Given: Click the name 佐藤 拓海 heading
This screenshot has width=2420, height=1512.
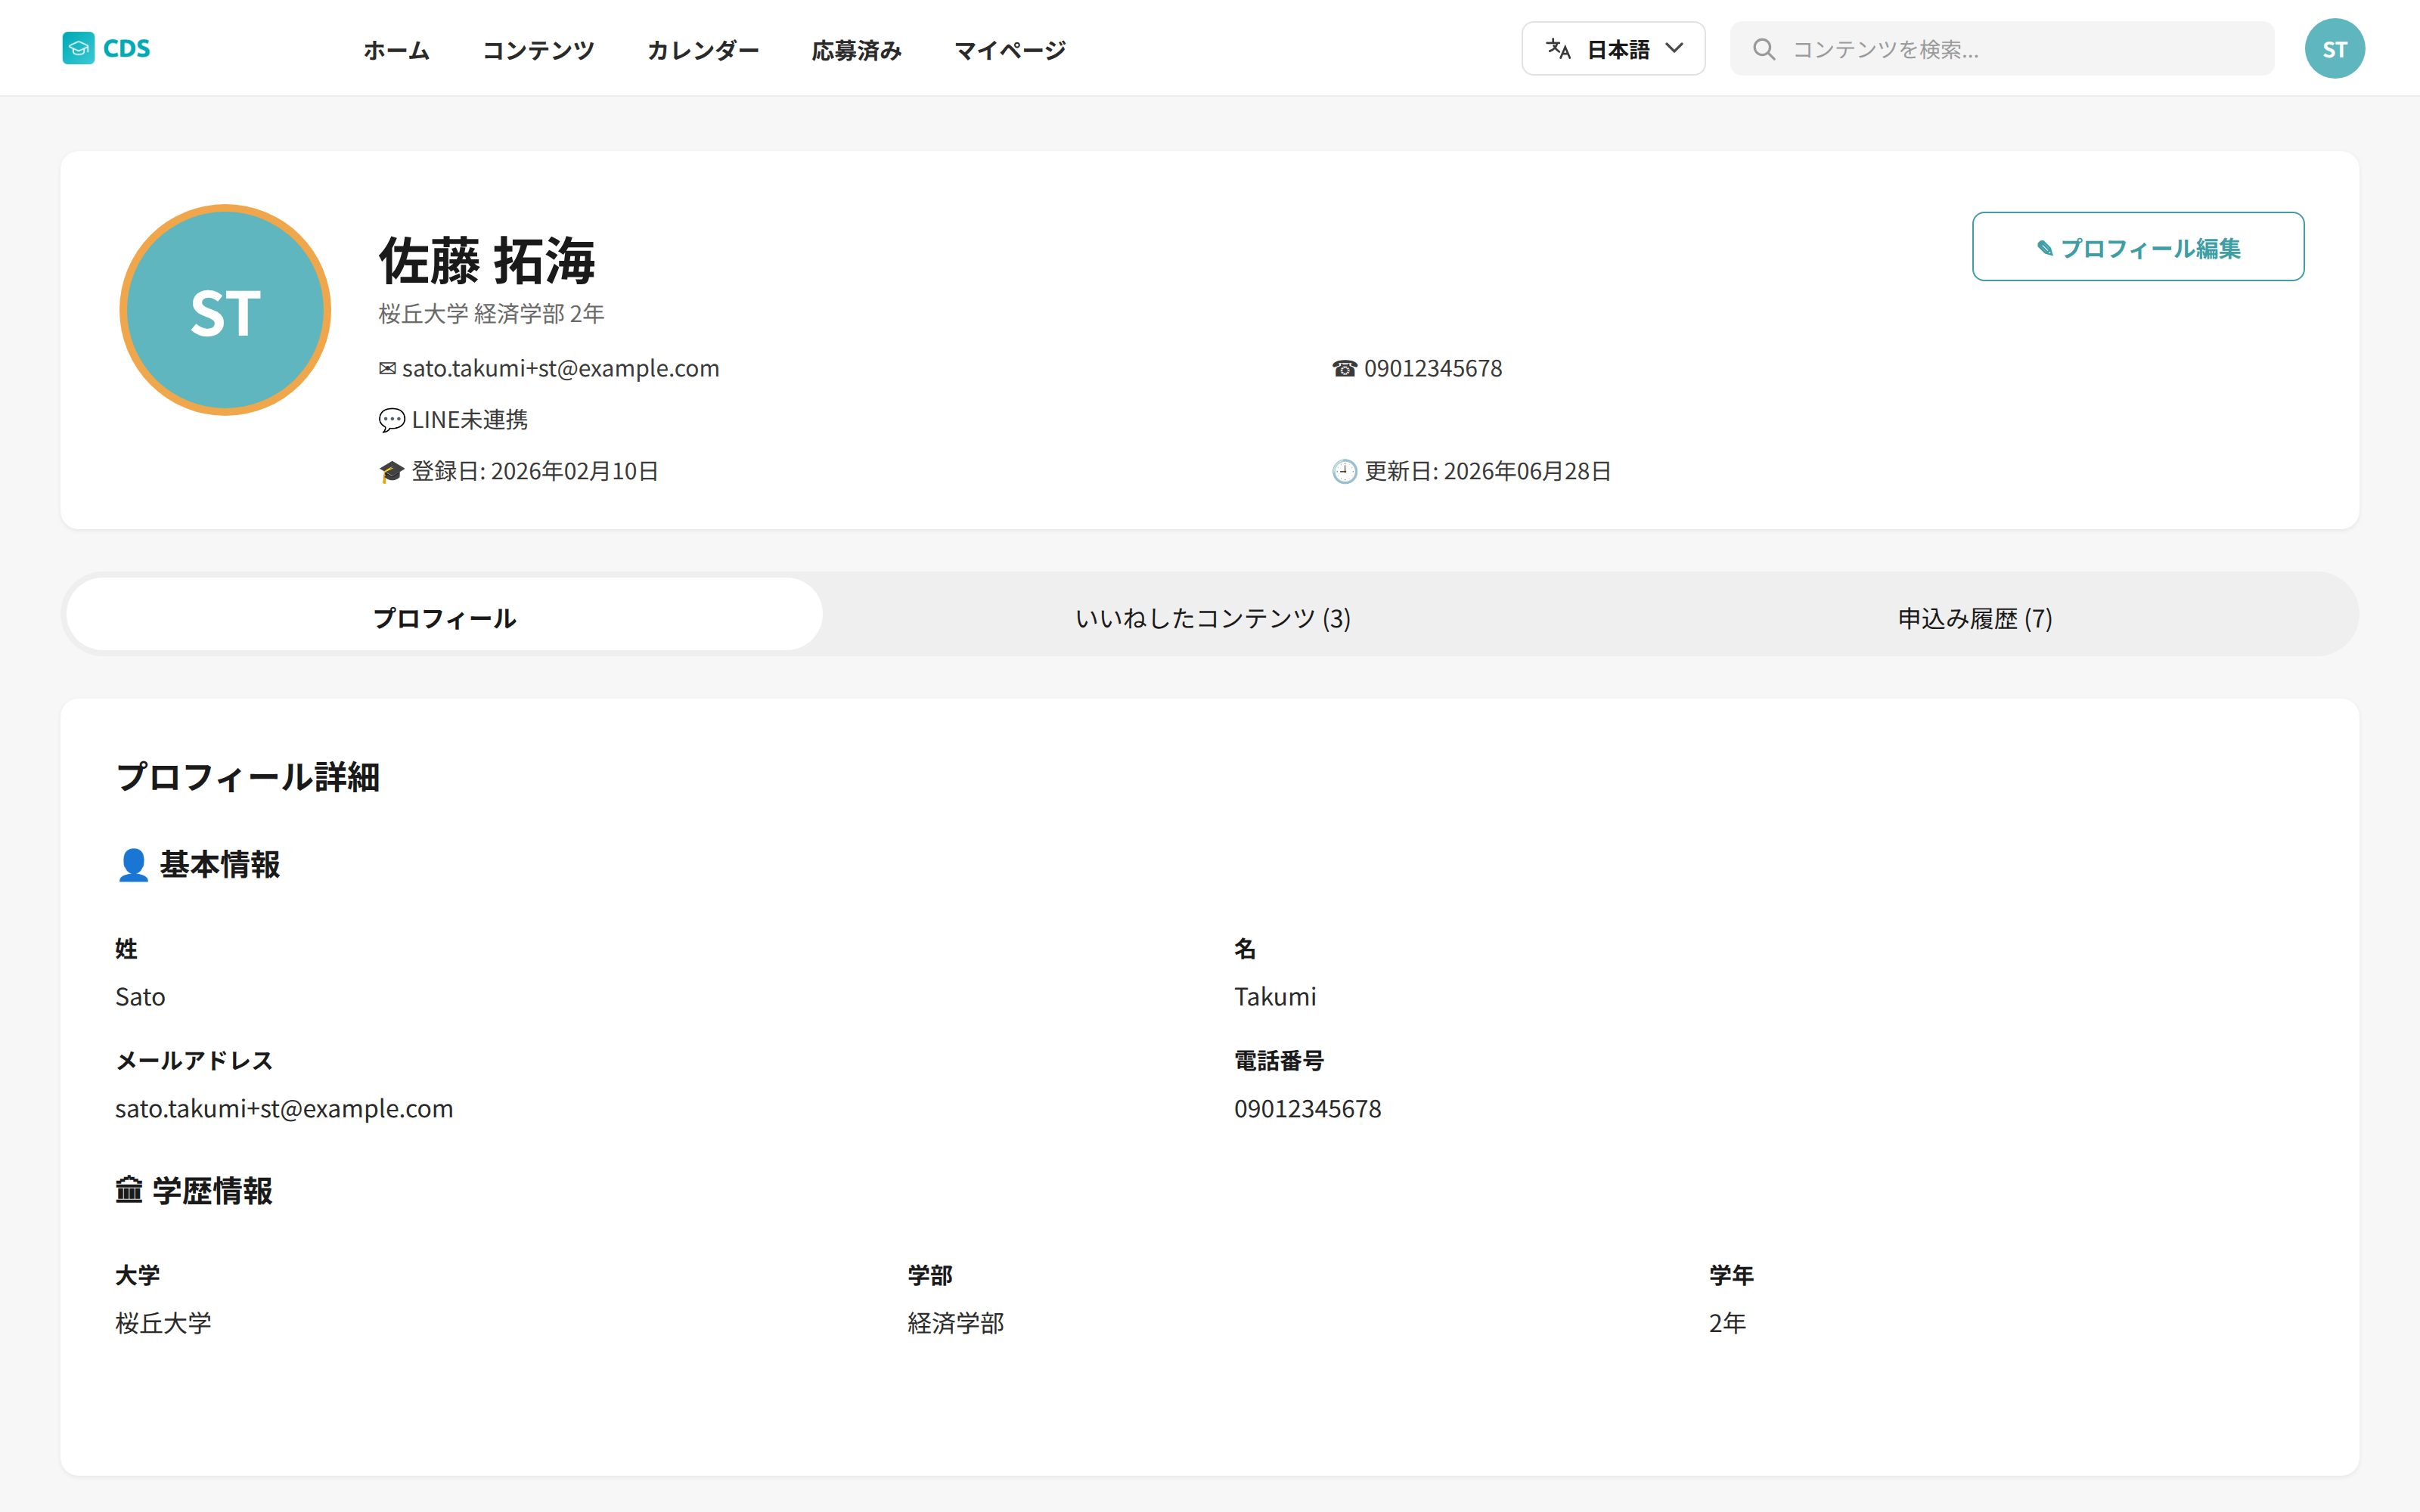Looking at the screenshot, I should click(487, 261).
